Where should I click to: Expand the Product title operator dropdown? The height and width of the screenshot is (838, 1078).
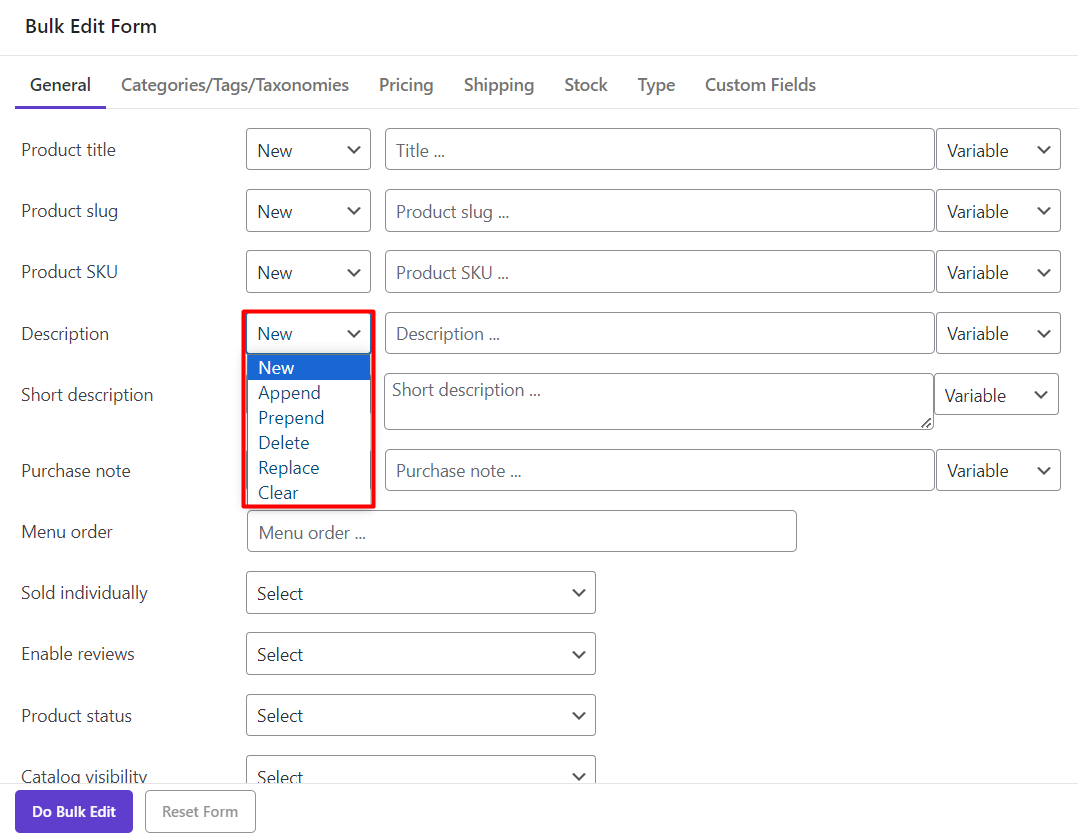point(308,150)
